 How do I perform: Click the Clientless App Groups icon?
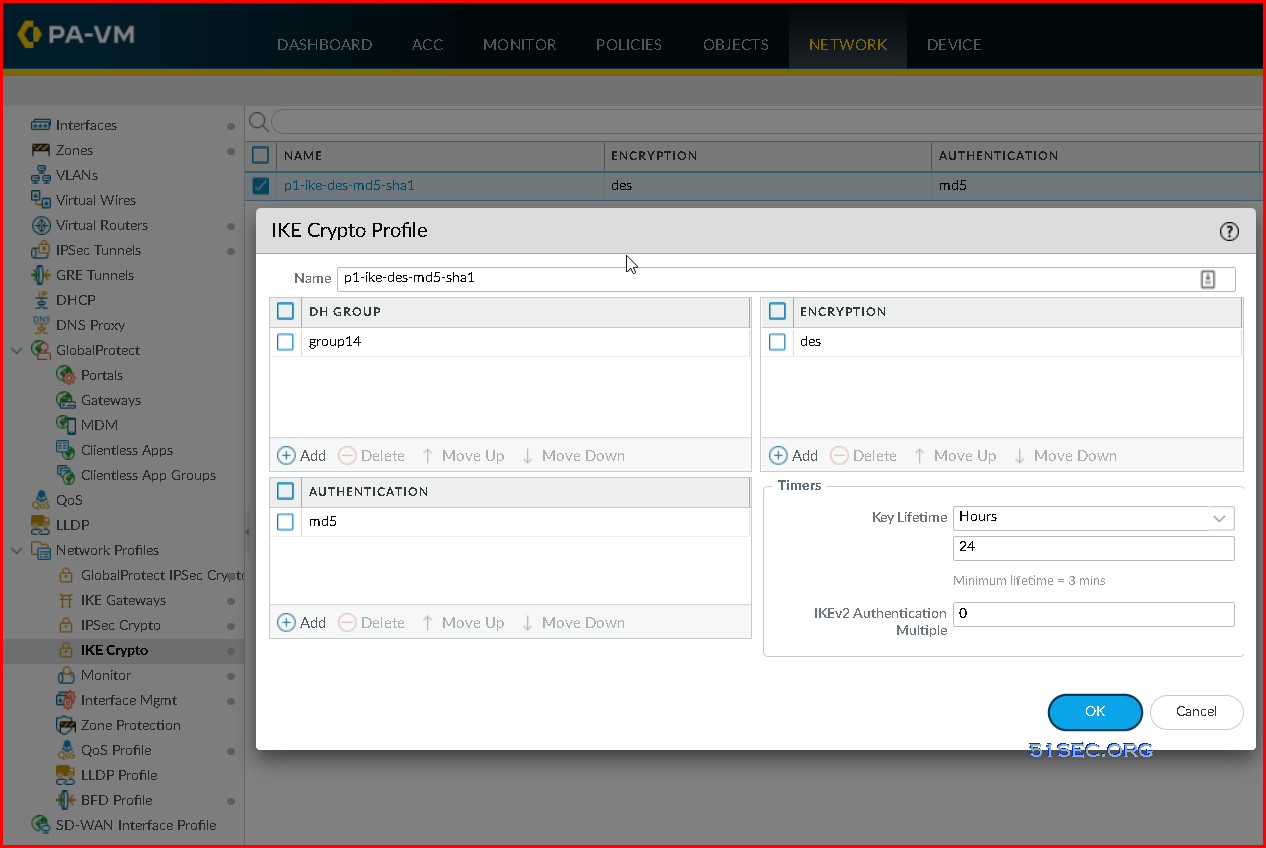(x=66, y=475)
